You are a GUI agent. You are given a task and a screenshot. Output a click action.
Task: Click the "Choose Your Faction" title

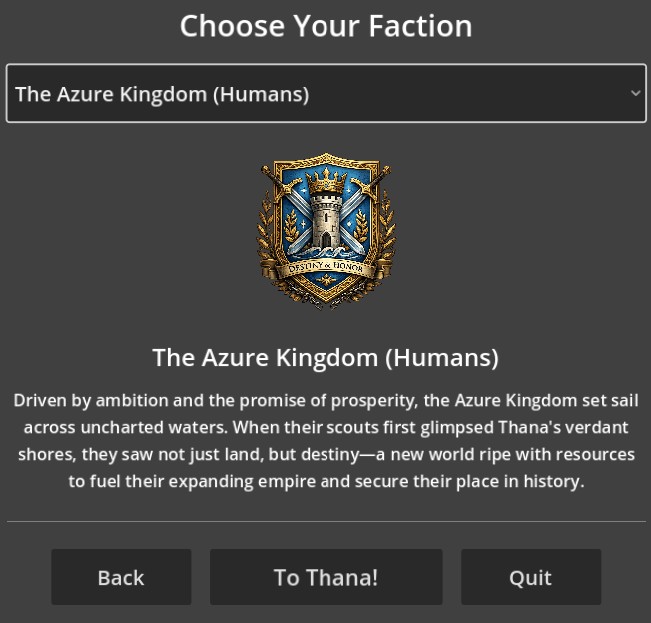(x=326, y=25)
